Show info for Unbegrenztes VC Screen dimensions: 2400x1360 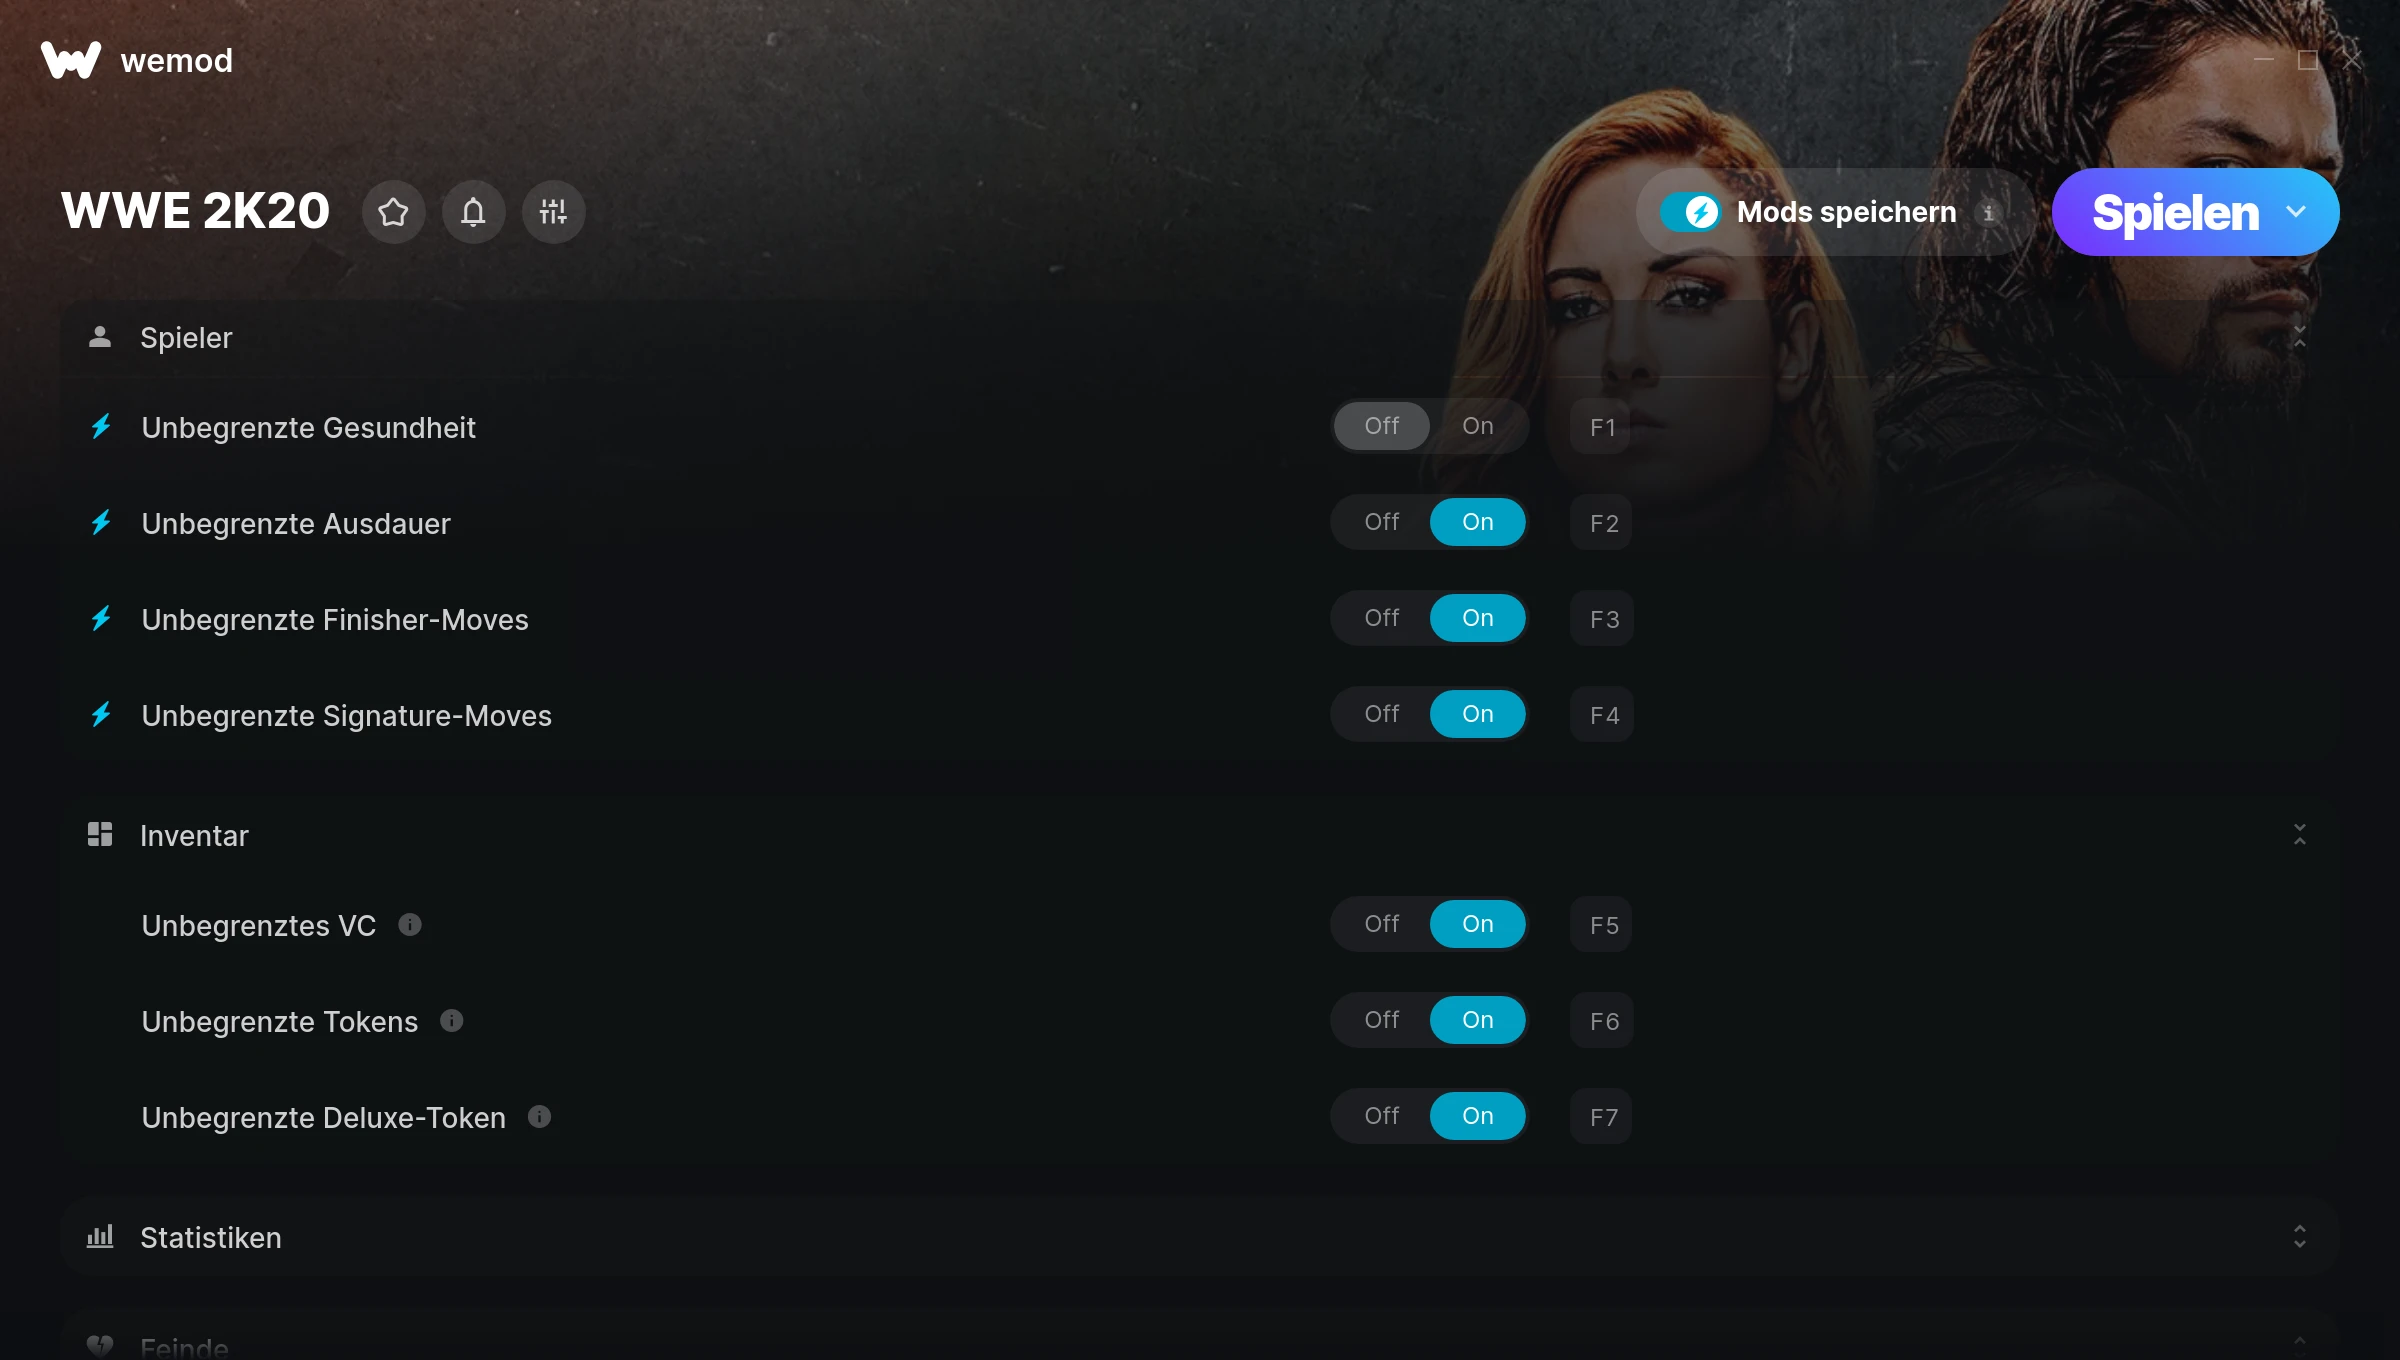pos(410,925)
